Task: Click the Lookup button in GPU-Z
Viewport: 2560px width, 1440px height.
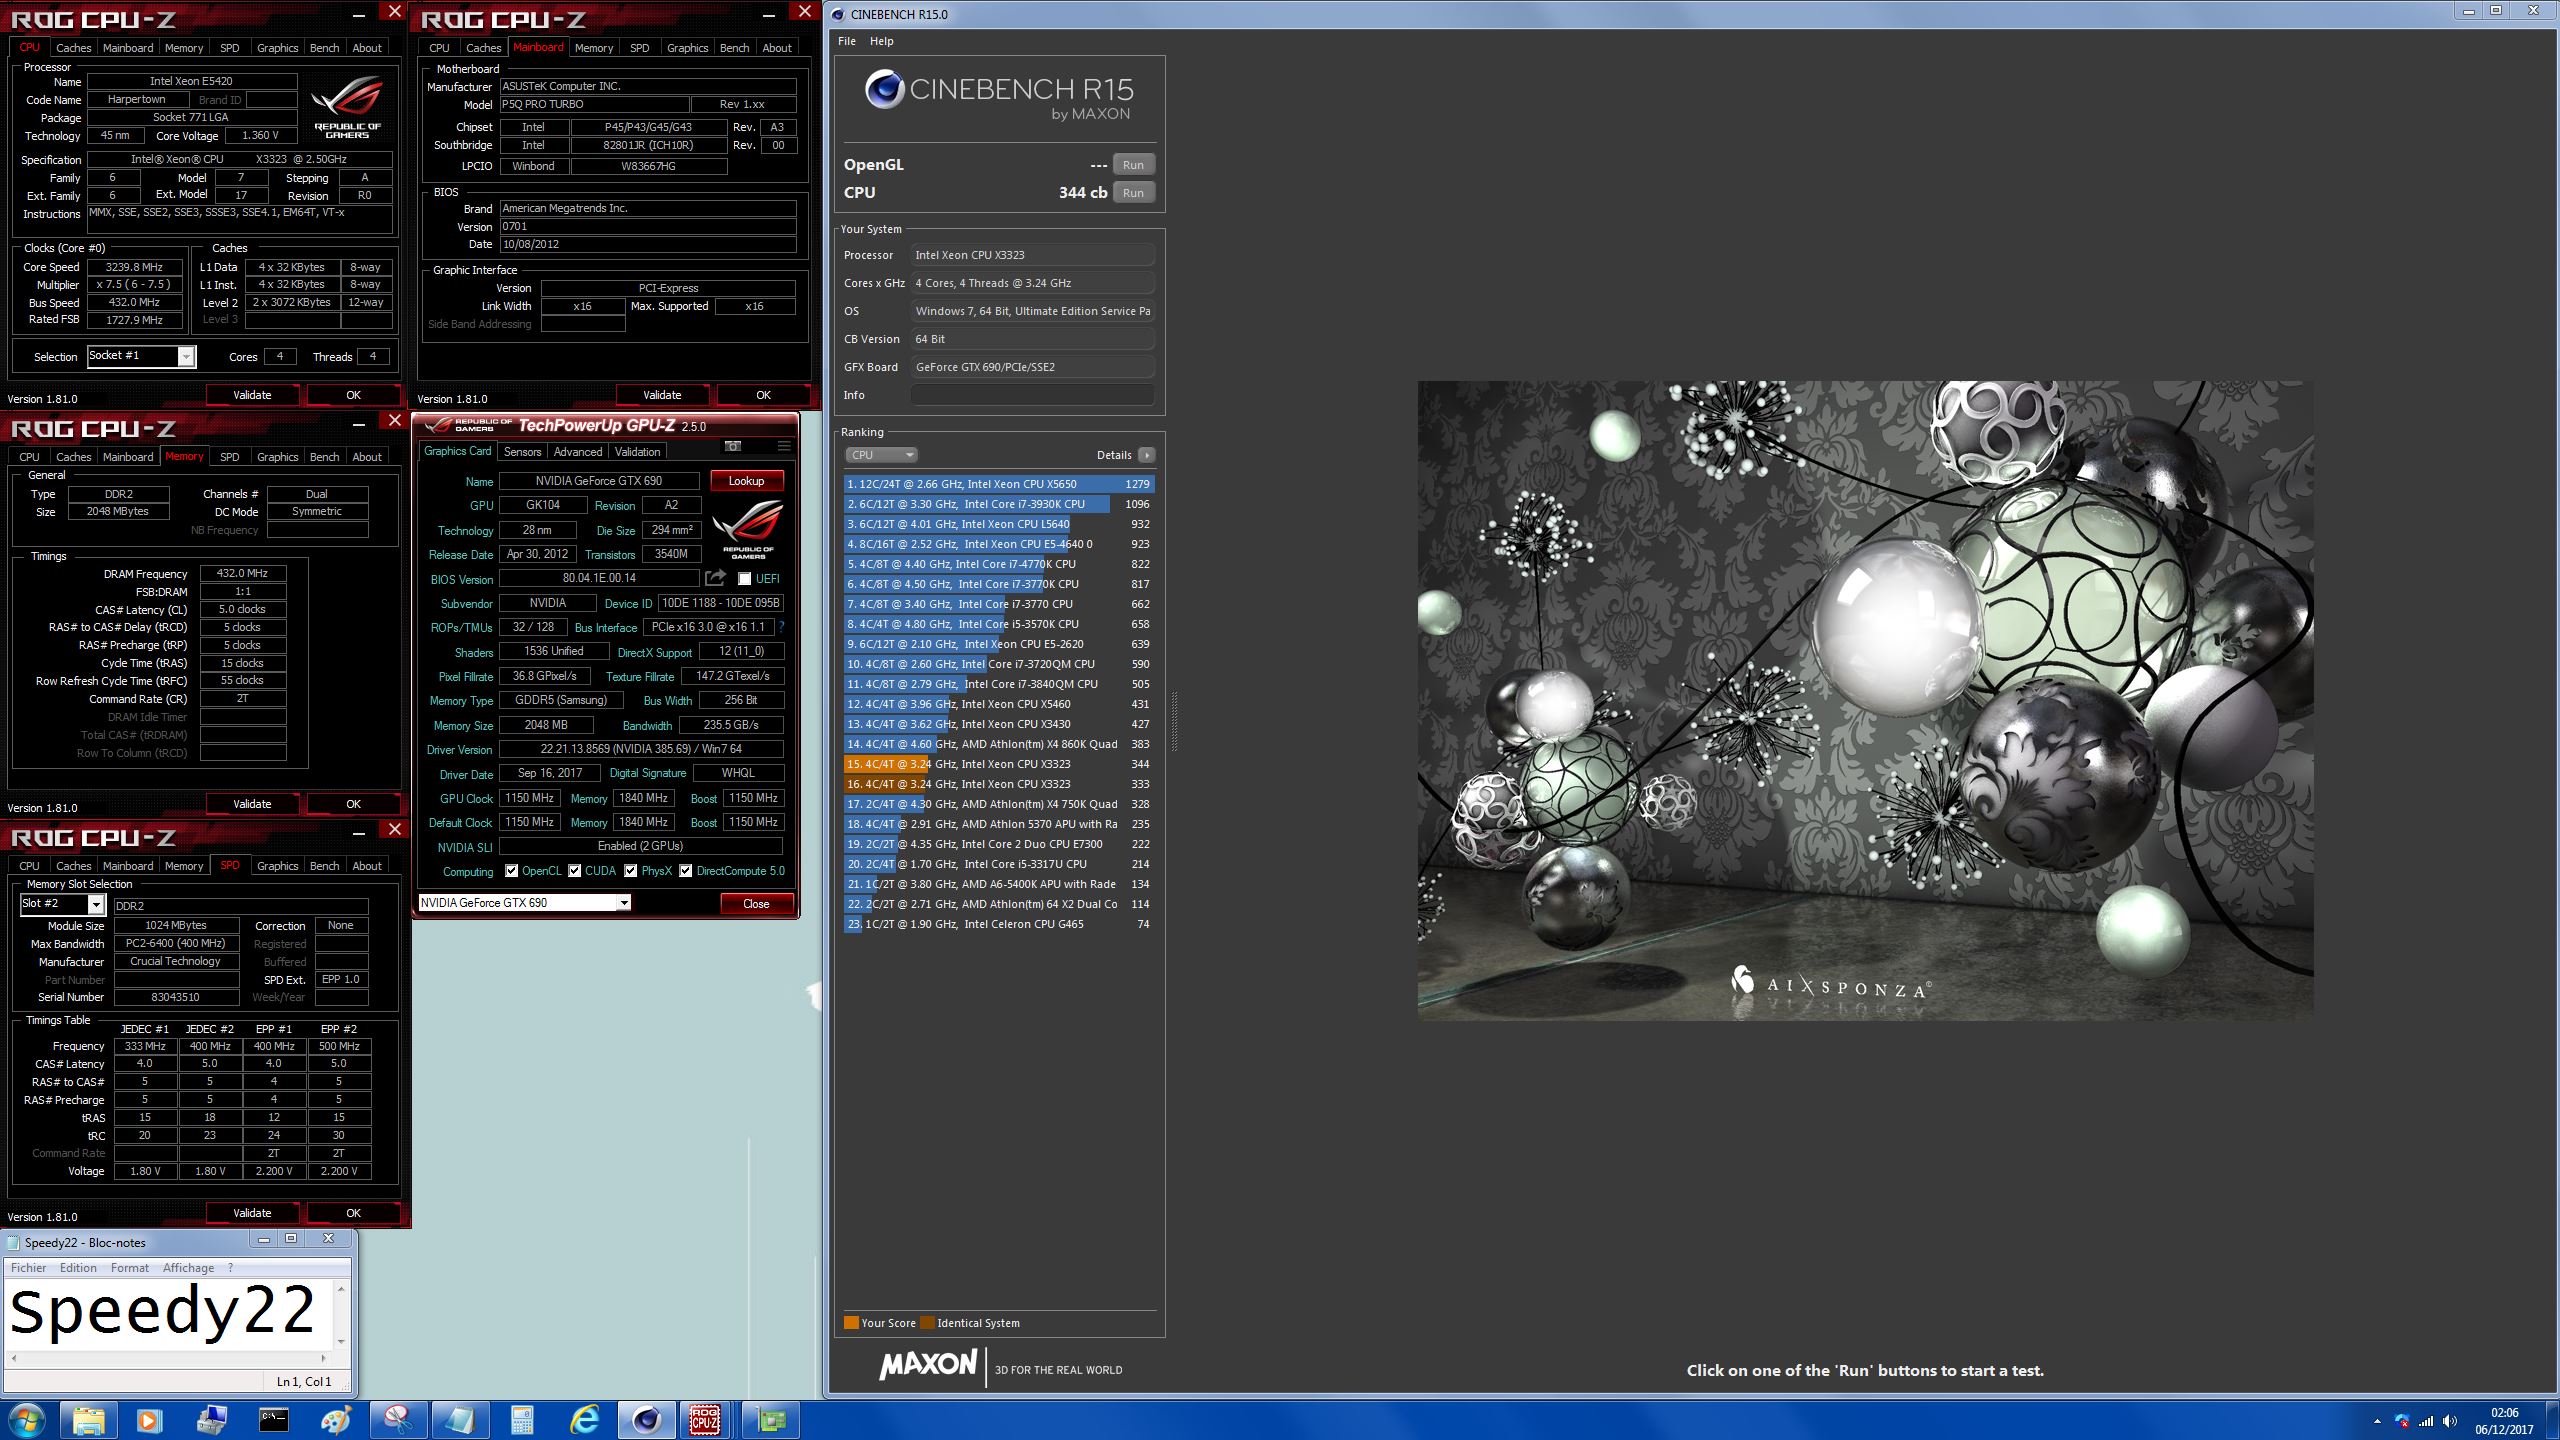Action: click(746, 481)
